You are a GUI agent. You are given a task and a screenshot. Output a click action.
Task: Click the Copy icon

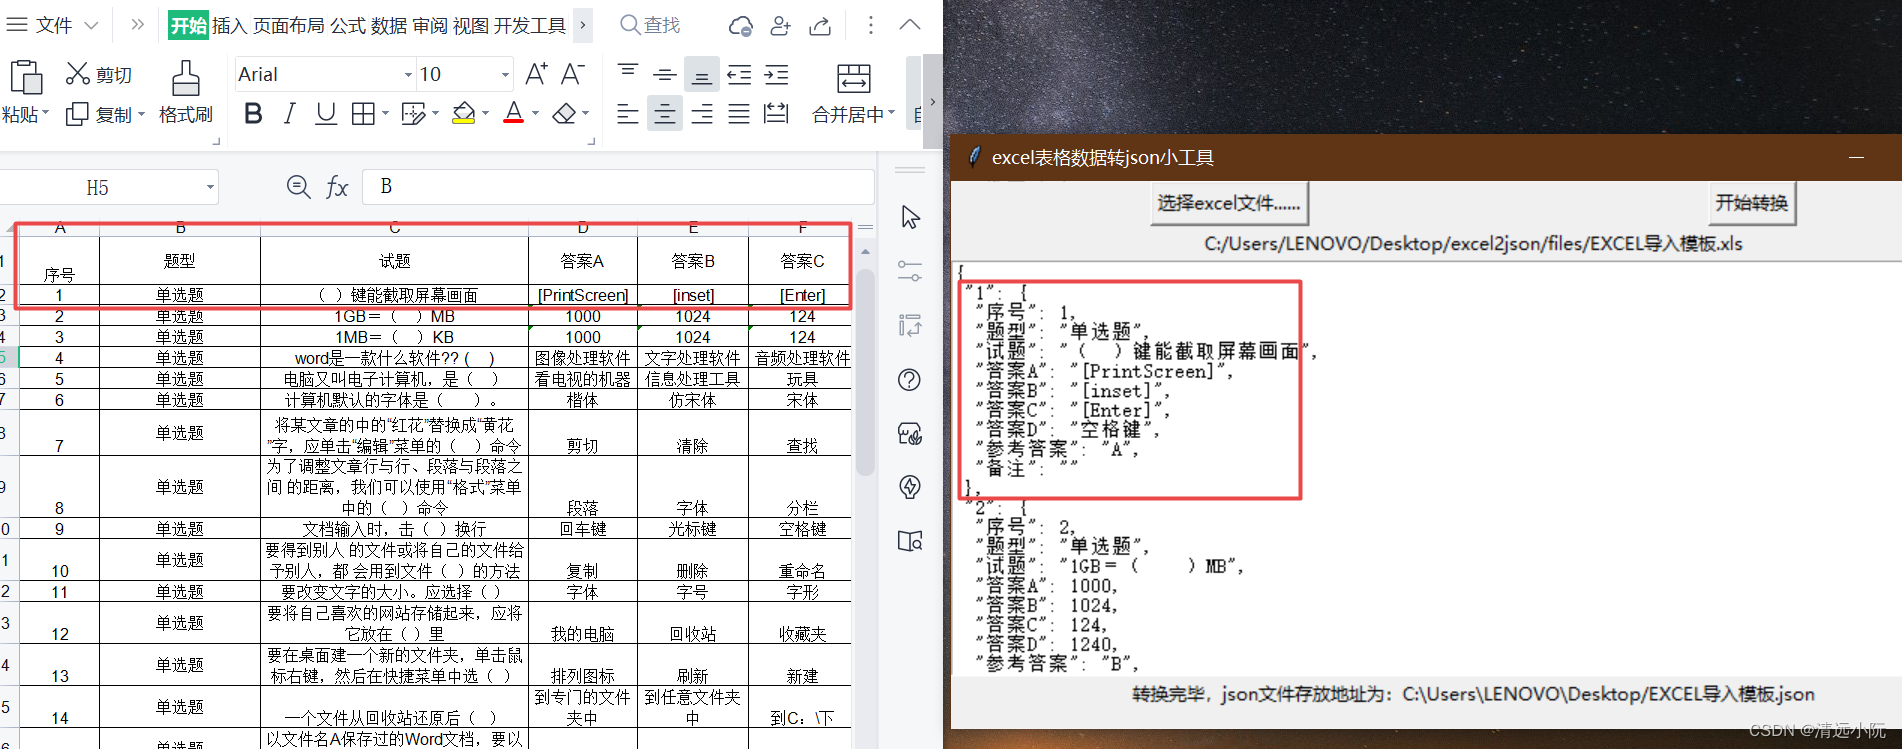77,115
